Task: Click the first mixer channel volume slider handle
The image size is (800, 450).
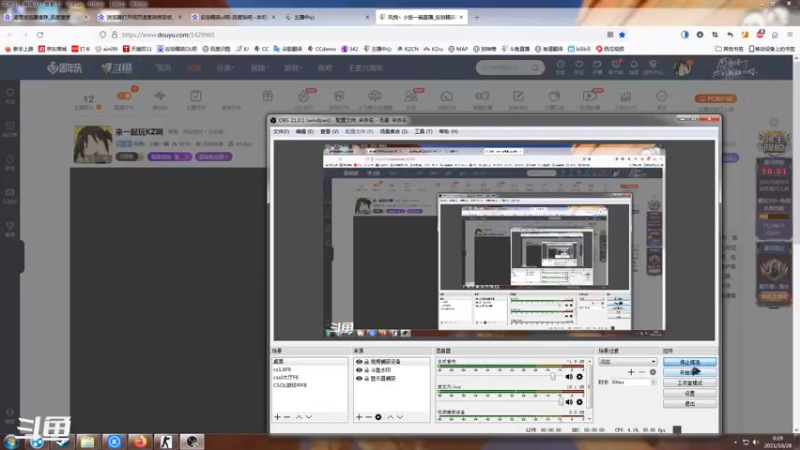Action: coord(553,377)
